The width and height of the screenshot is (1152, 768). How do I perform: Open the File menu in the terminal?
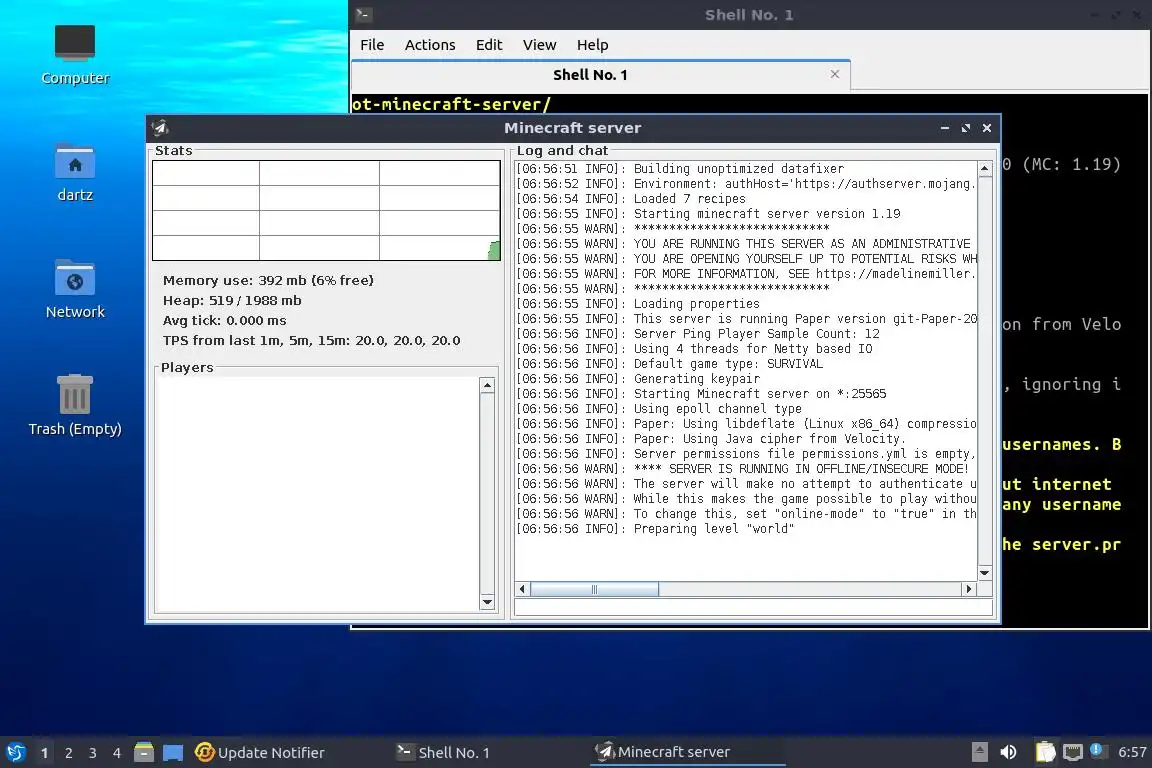[372, 45]
